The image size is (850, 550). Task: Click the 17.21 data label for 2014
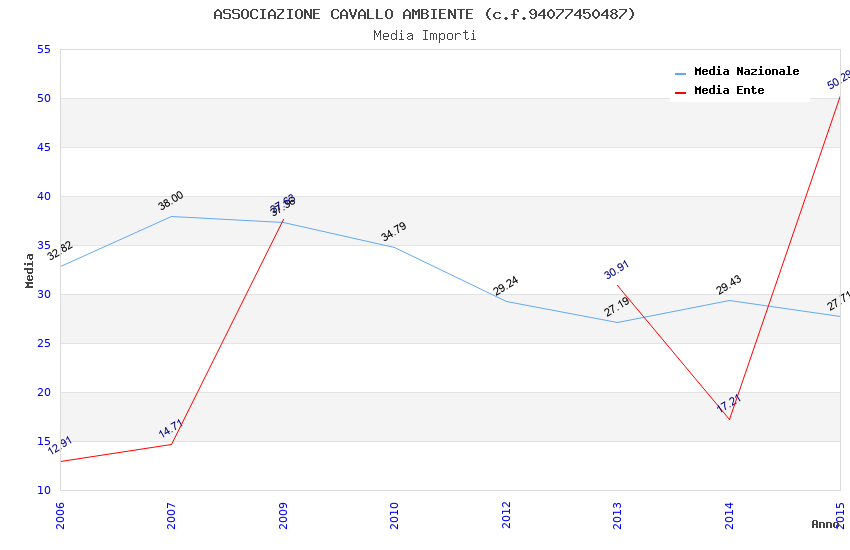pyautogui.click(x=729, y=404)
